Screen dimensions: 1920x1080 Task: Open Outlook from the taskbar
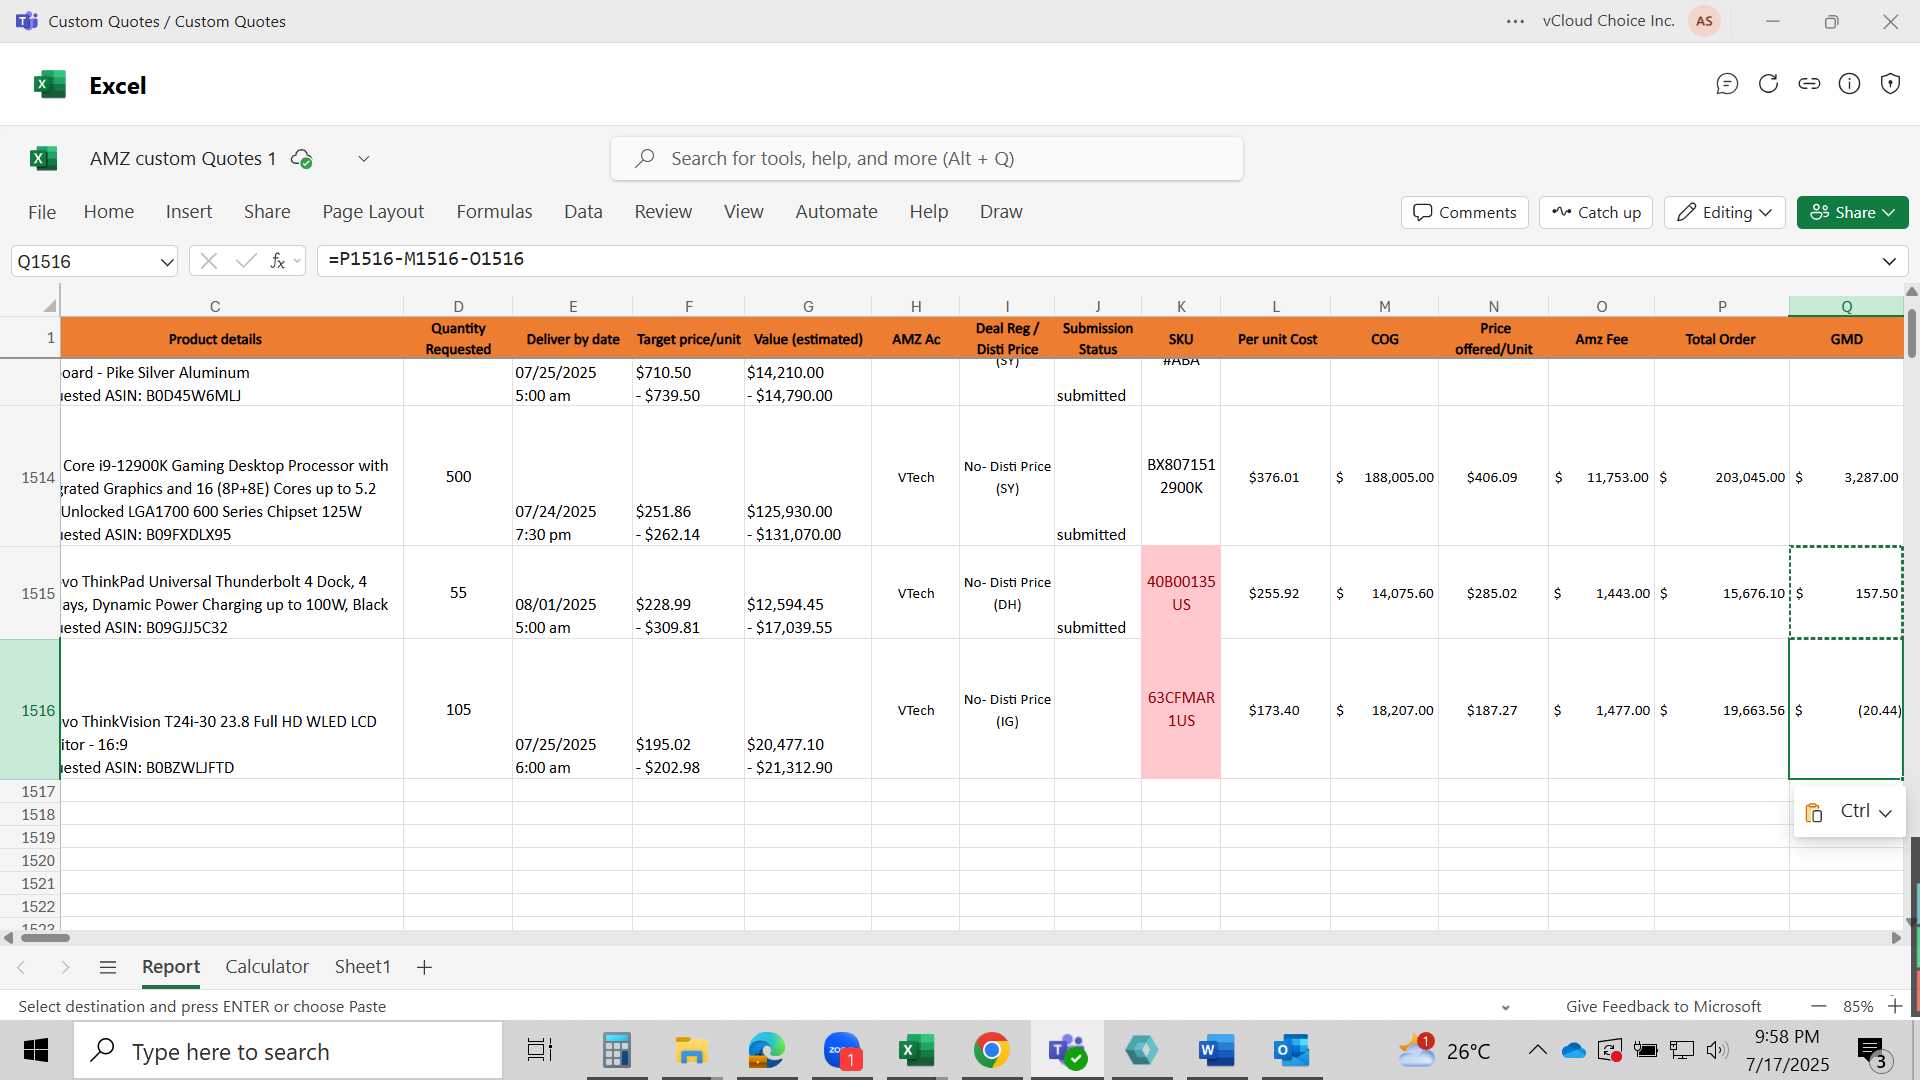pos(1291,1051)
